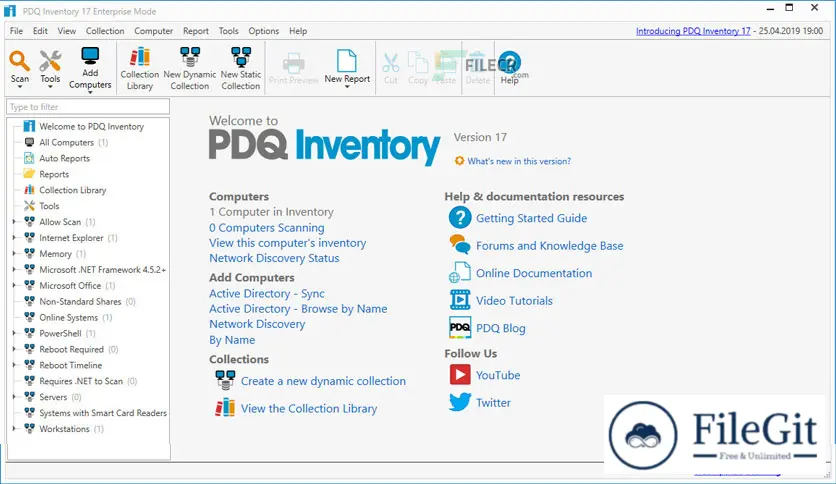Click the Cut scissors icon
The width and height of the screenshot is (836, 484).
tap(391, 63)
